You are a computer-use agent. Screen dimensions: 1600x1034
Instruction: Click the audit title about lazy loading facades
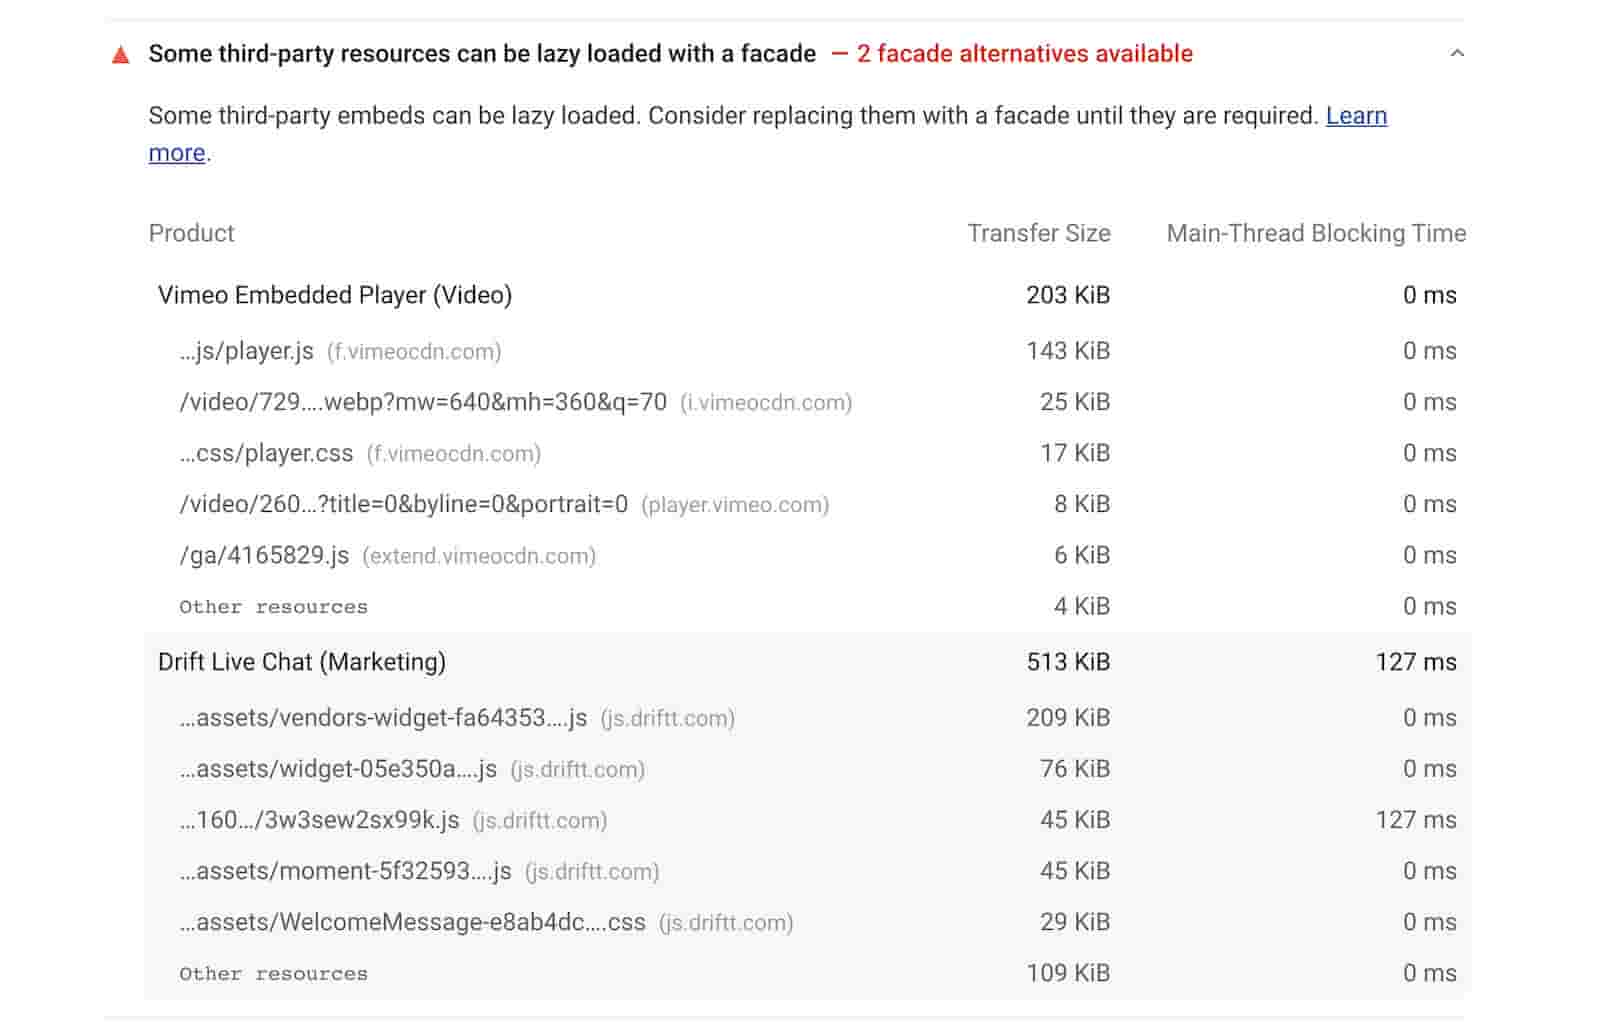point(480,54)
